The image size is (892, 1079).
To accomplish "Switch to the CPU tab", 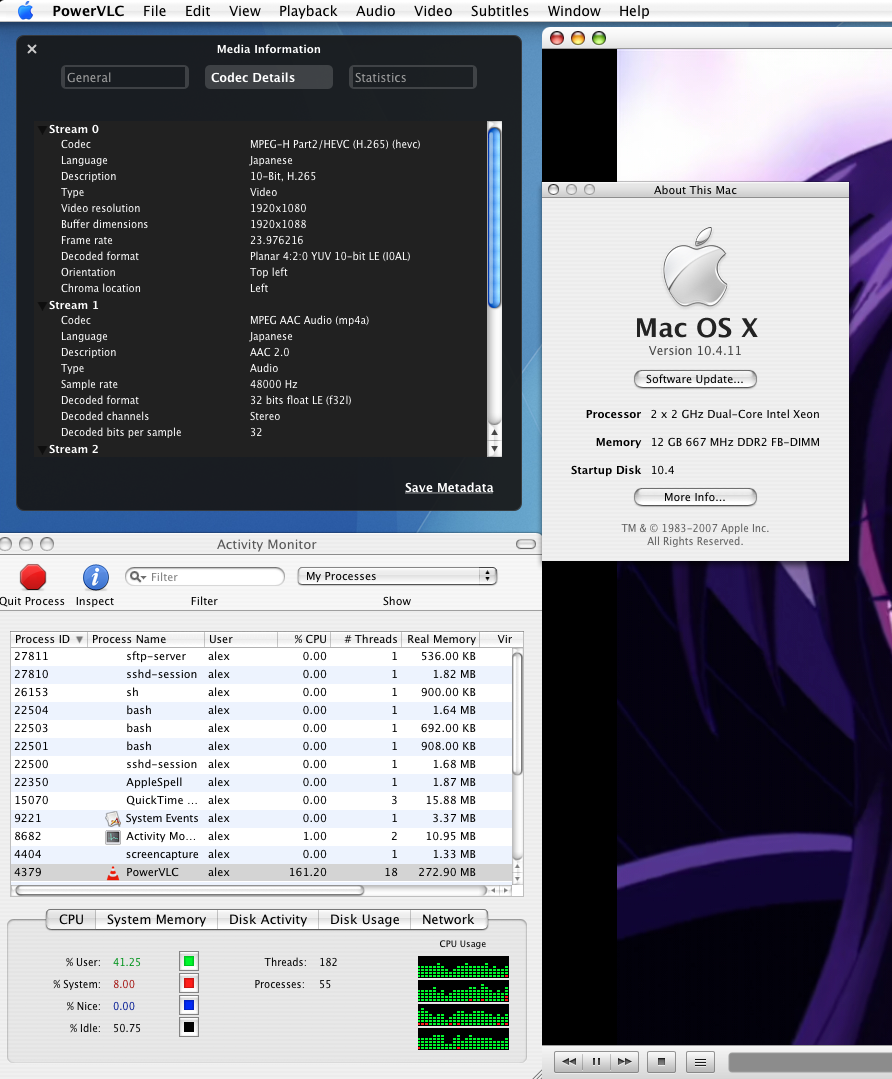I will click(71, 919).
